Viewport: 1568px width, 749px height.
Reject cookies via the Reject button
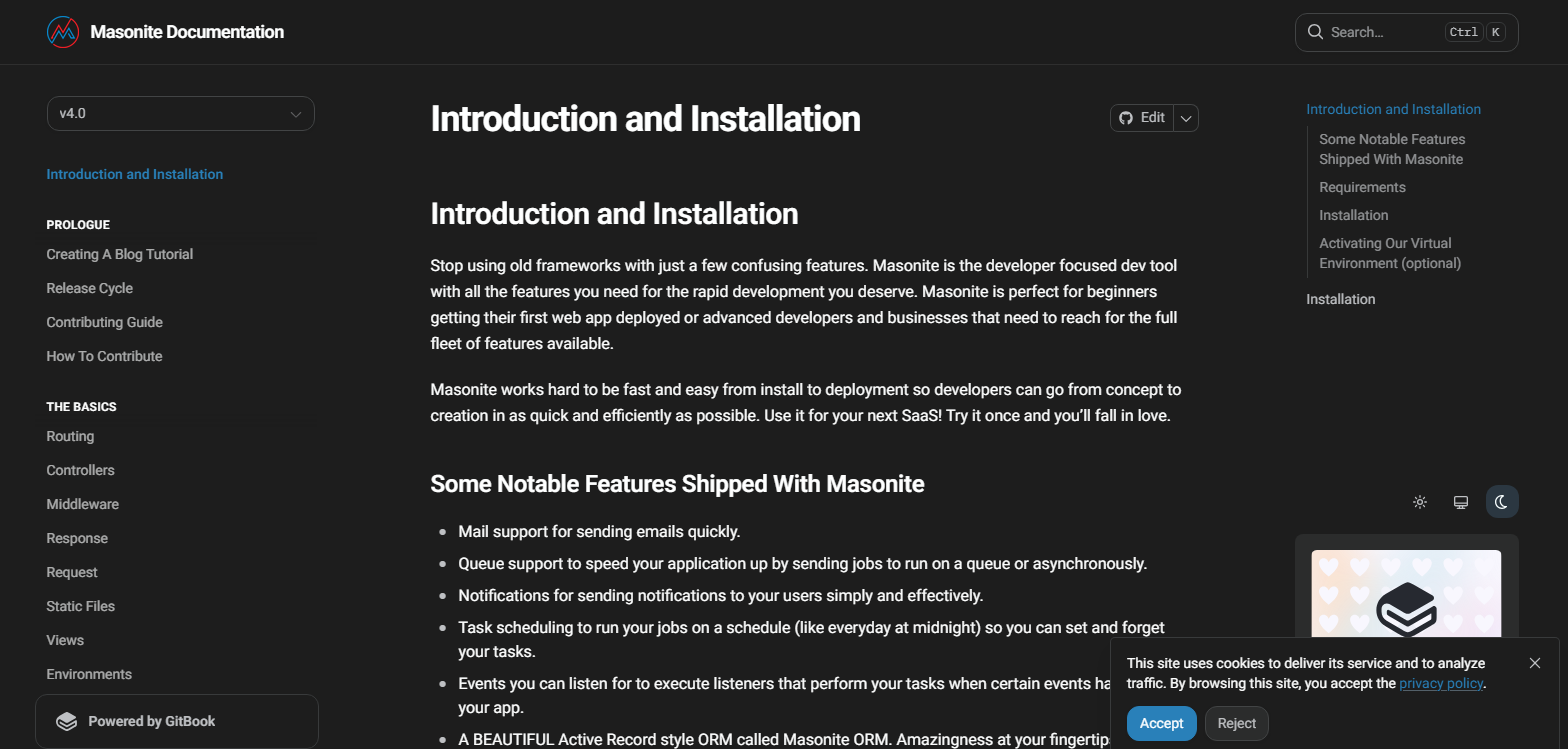click(1236, 723)
